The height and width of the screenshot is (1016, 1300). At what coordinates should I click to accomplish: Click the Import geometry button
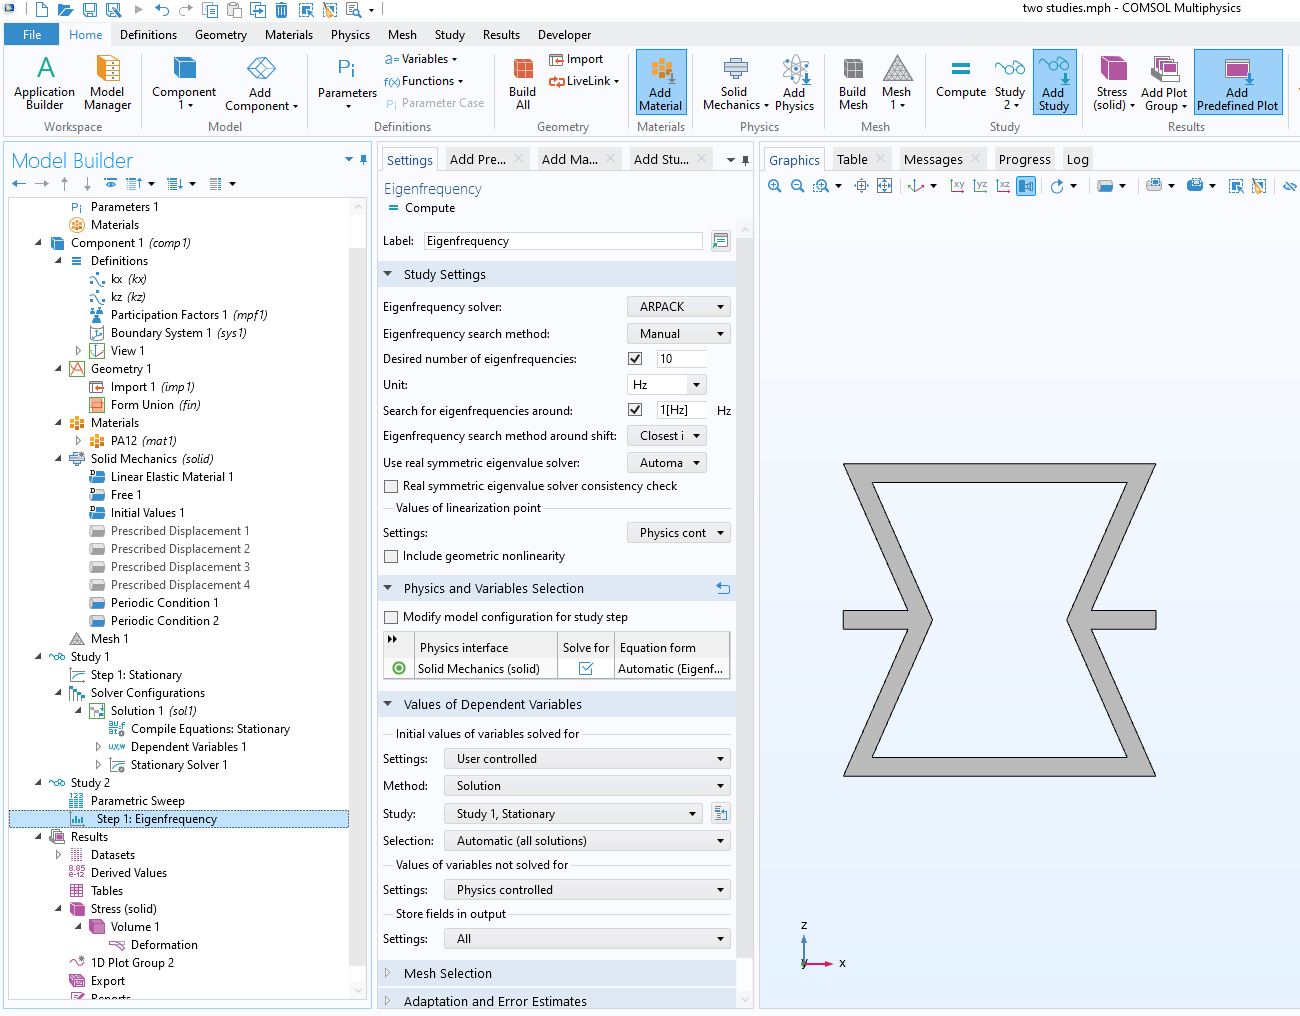point(576,59)
